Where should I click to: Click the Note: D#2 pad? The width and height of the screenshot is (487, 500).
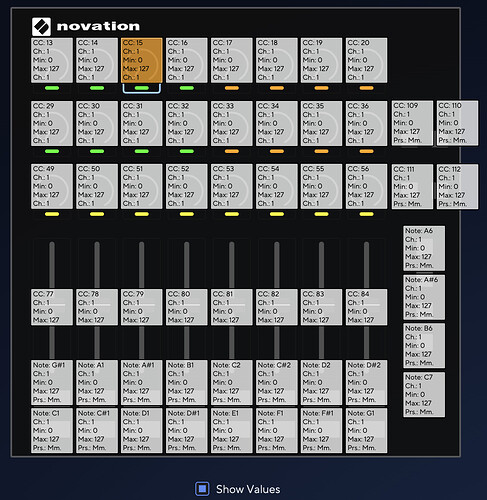[367, 382]
